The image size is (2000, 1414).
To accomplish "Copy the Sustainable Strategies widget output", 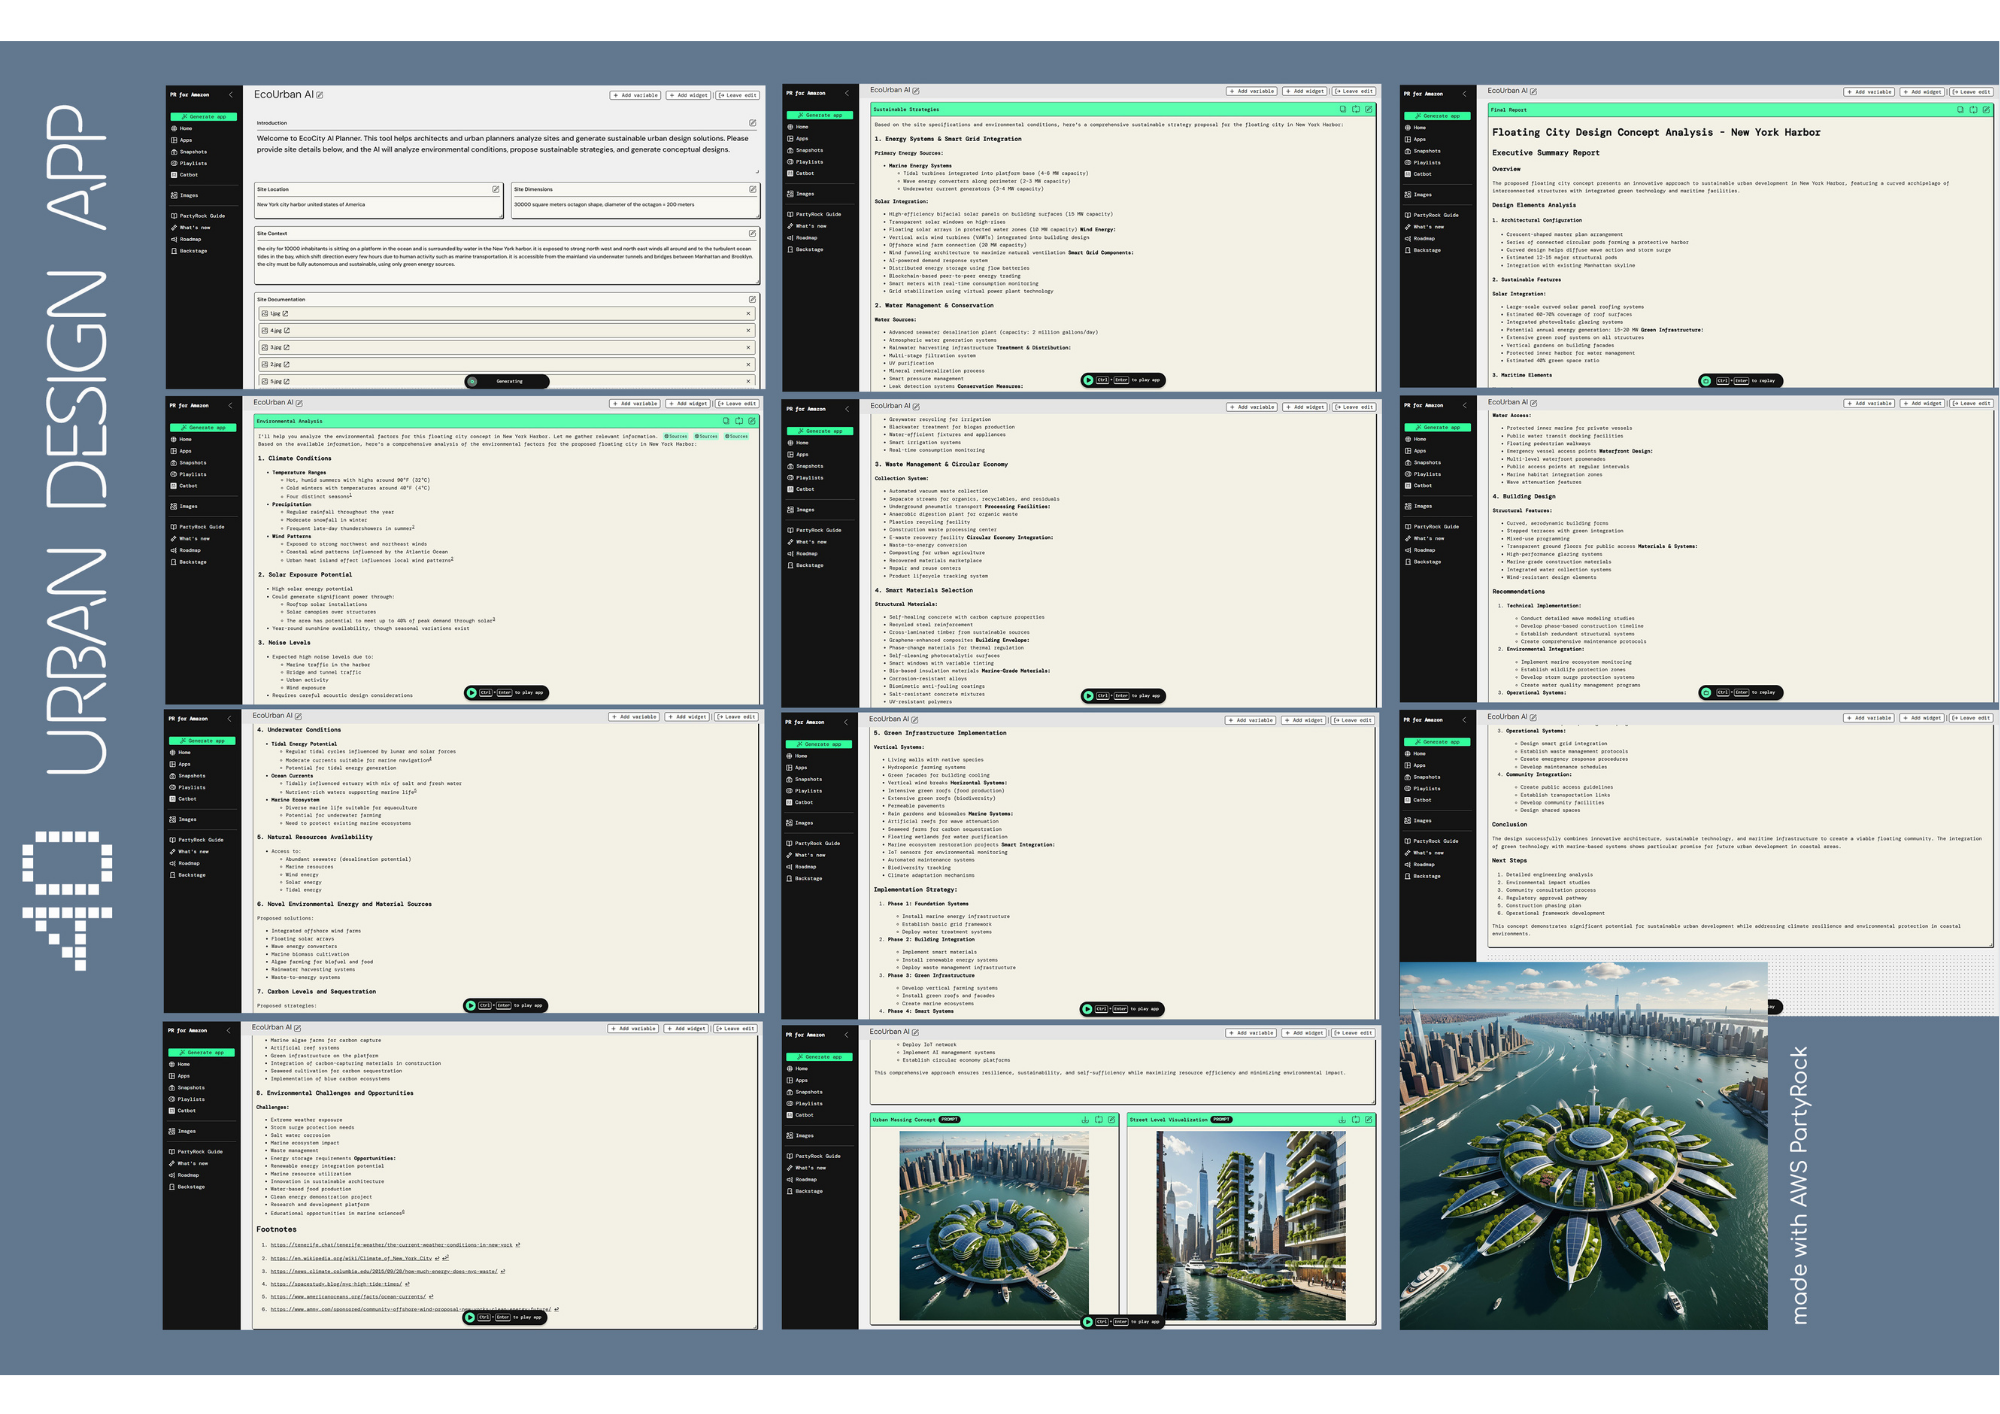I will click(1342, 109).
